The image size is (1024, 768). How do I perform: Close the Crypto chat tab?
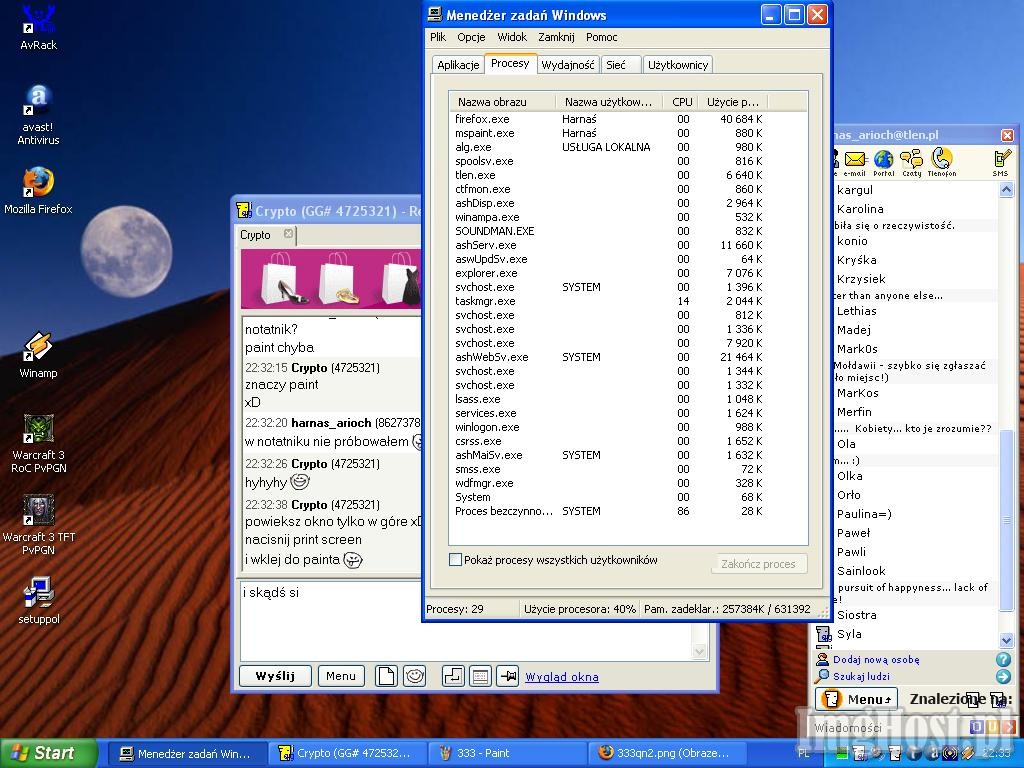[x=288, y=234]
